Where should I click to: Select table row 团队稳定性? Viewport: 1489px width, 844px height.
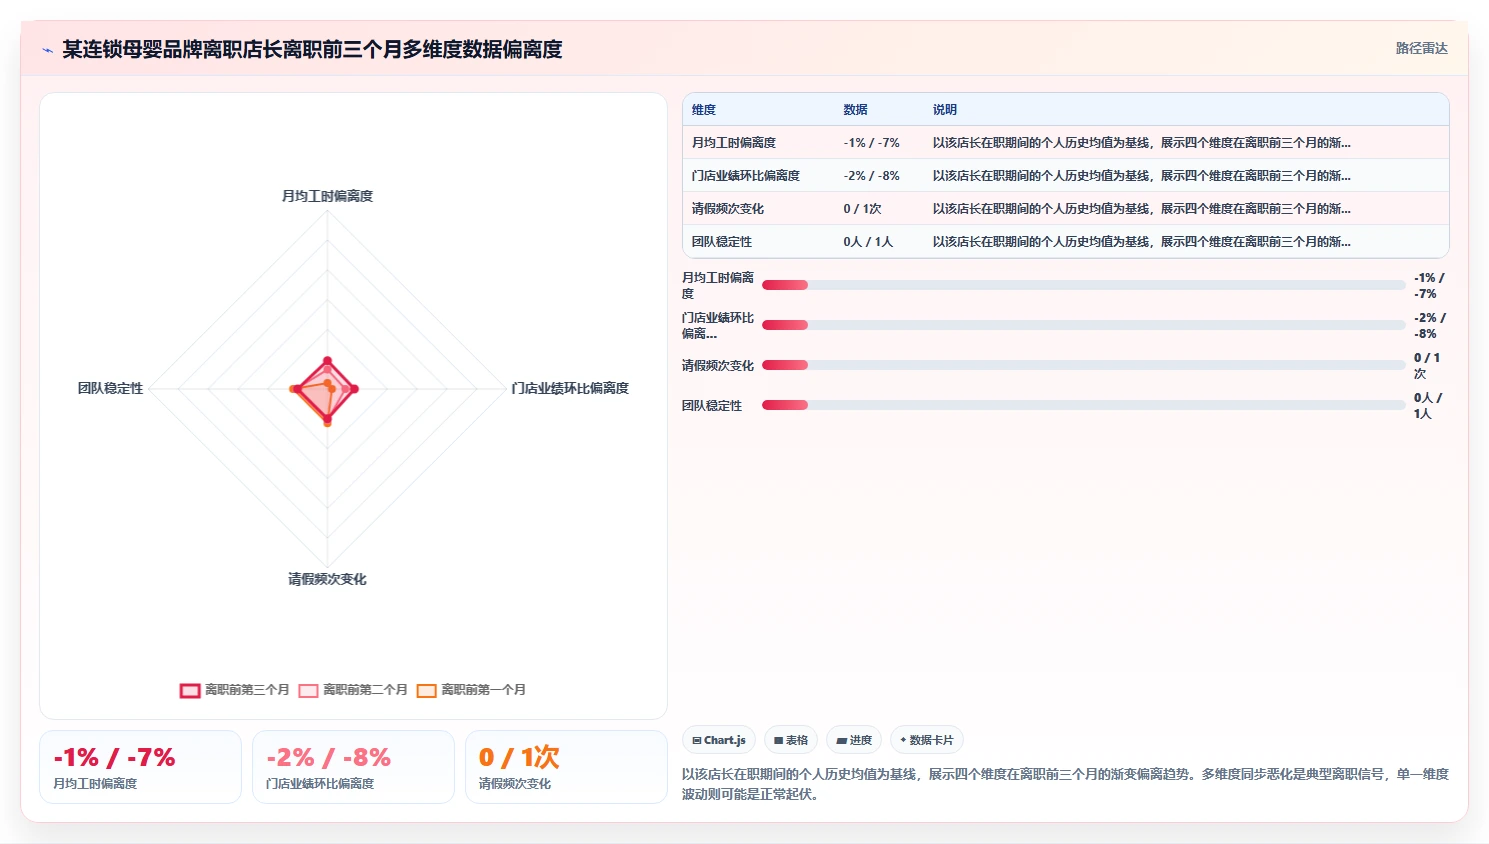(1066, 242)
